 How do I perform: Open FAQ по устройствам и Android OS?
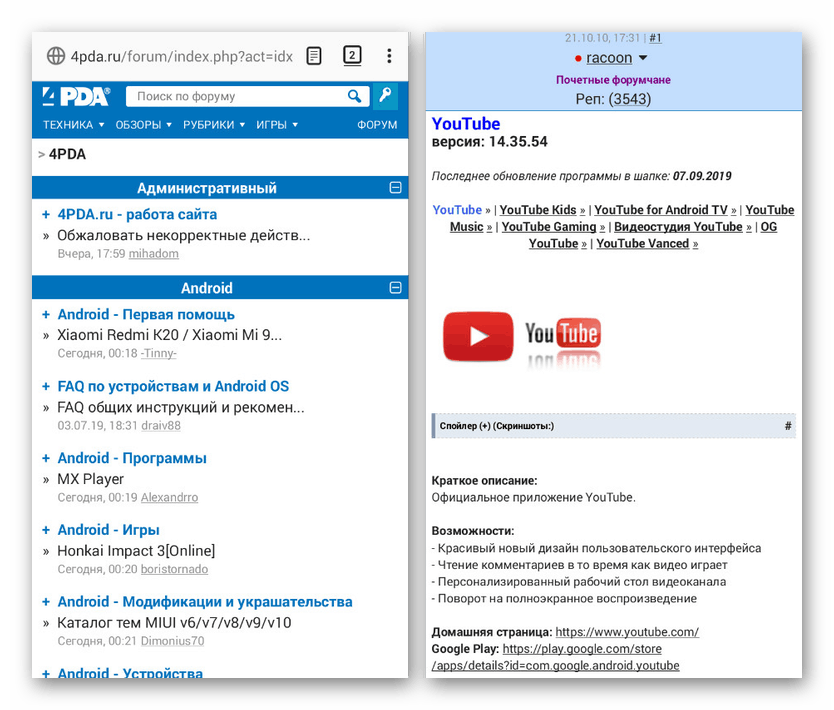point(173,386)
